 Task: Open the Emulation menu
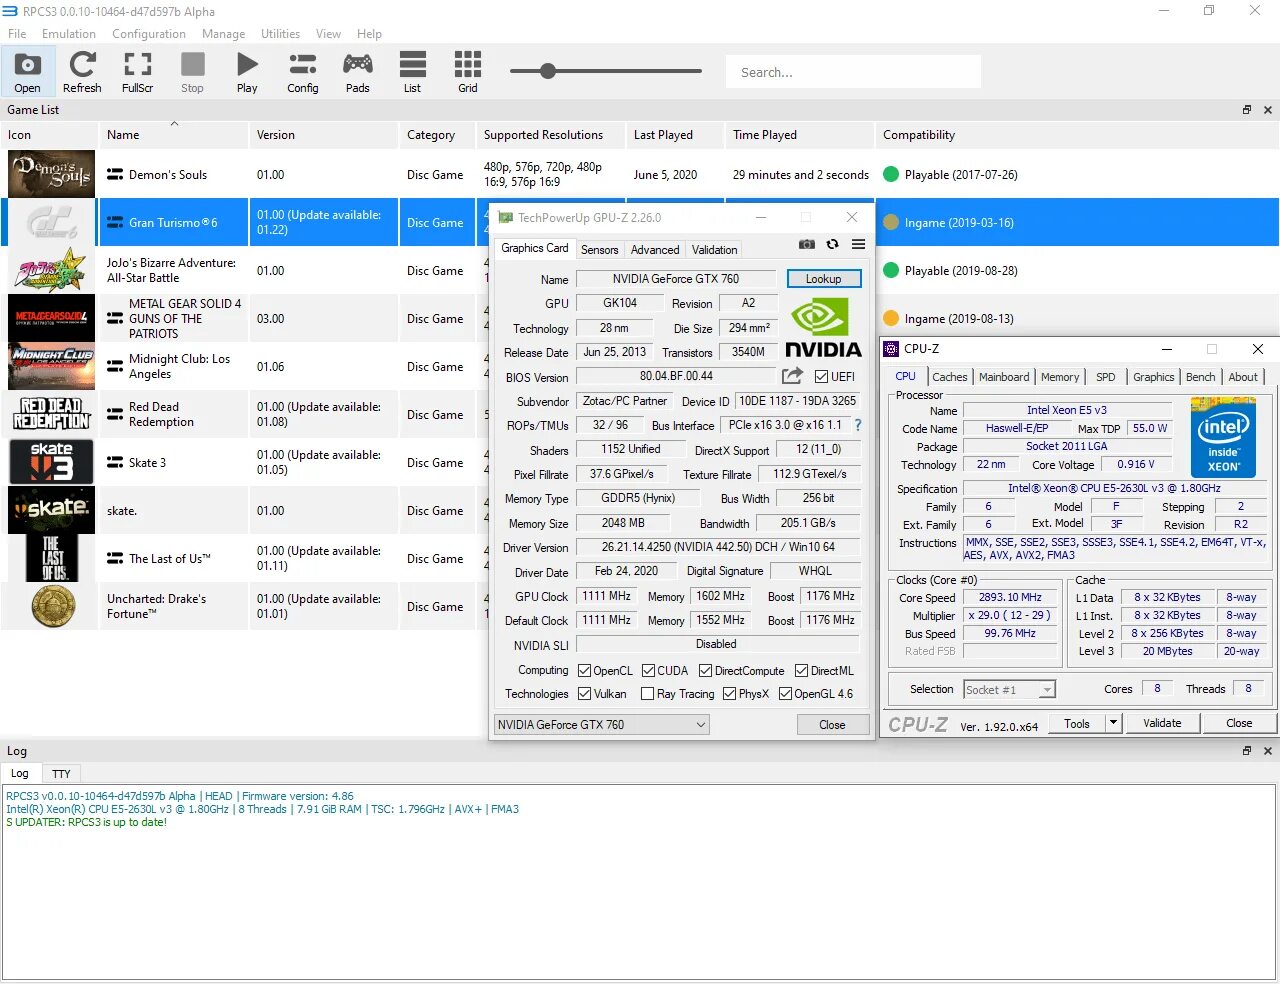tap(69, 34)
